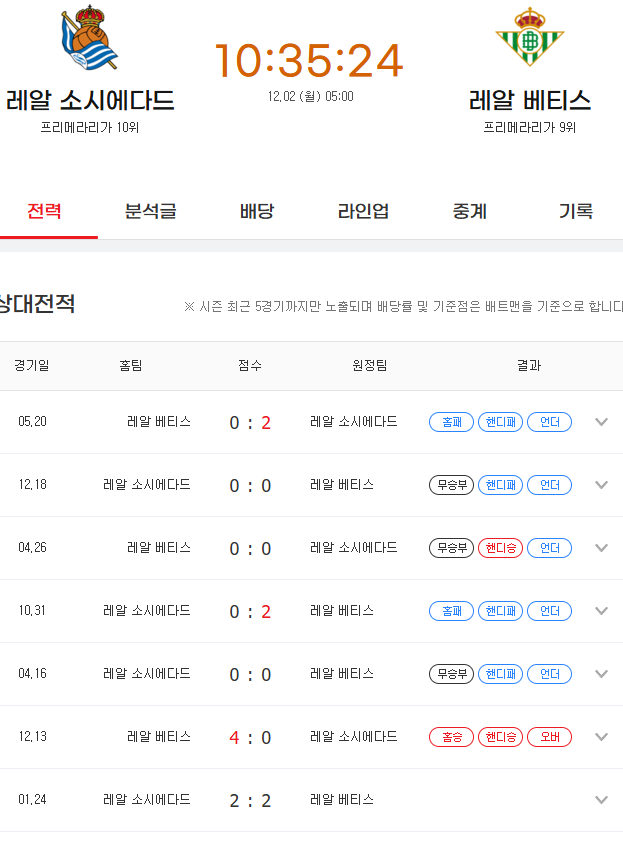
Task: Click 홈패 badge in 10.31 row
Action: pyautogui.click(x=451, y=611)
